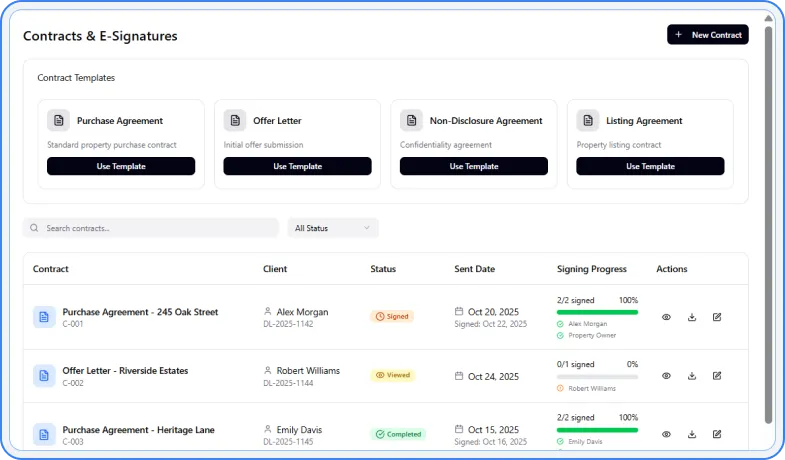The image size is (785, 460).
Task: Click the Viewed status badge for Robert Williams
Action: click(x=392, y=376)
